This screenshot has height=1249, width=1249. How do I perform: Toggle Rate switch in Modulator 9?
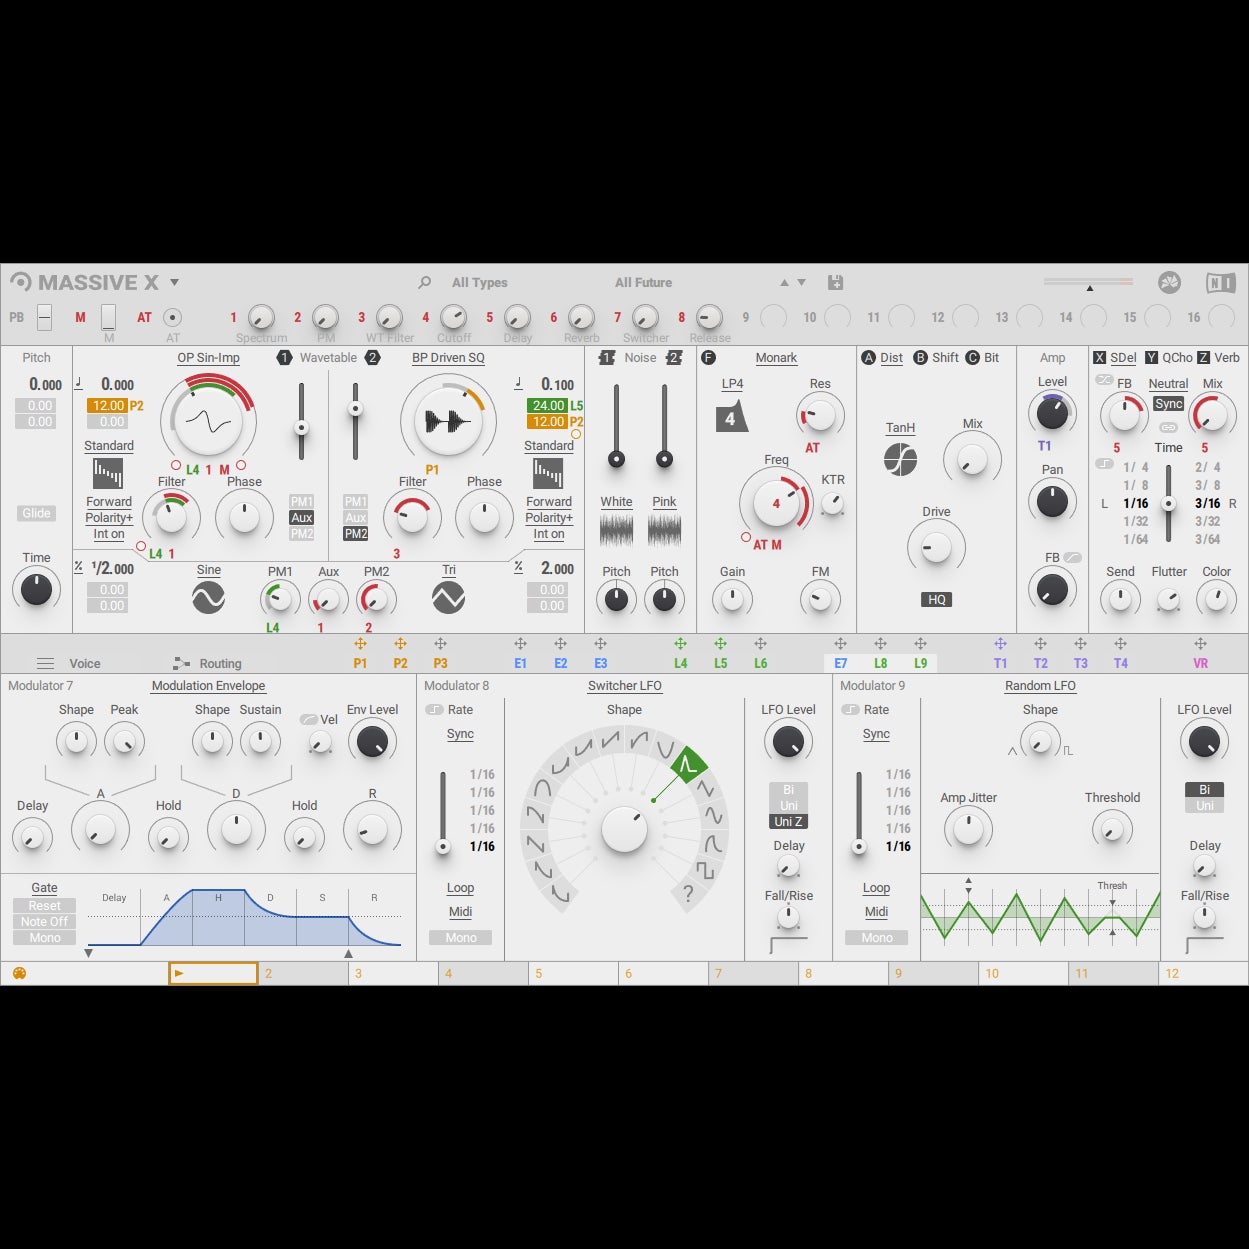(850, 710)
